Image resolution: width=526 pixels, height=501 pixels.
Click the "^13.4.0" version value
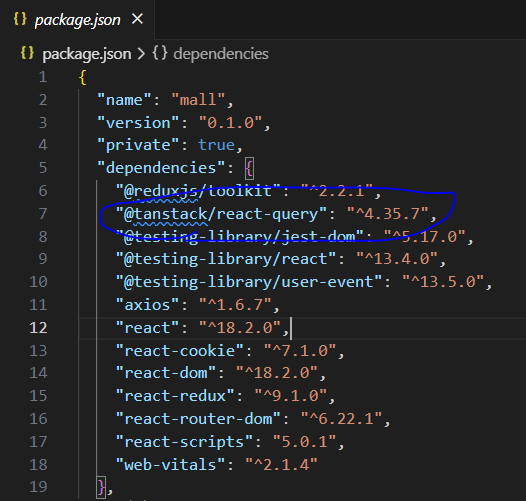pyautogui.click(x=397, y=259)
